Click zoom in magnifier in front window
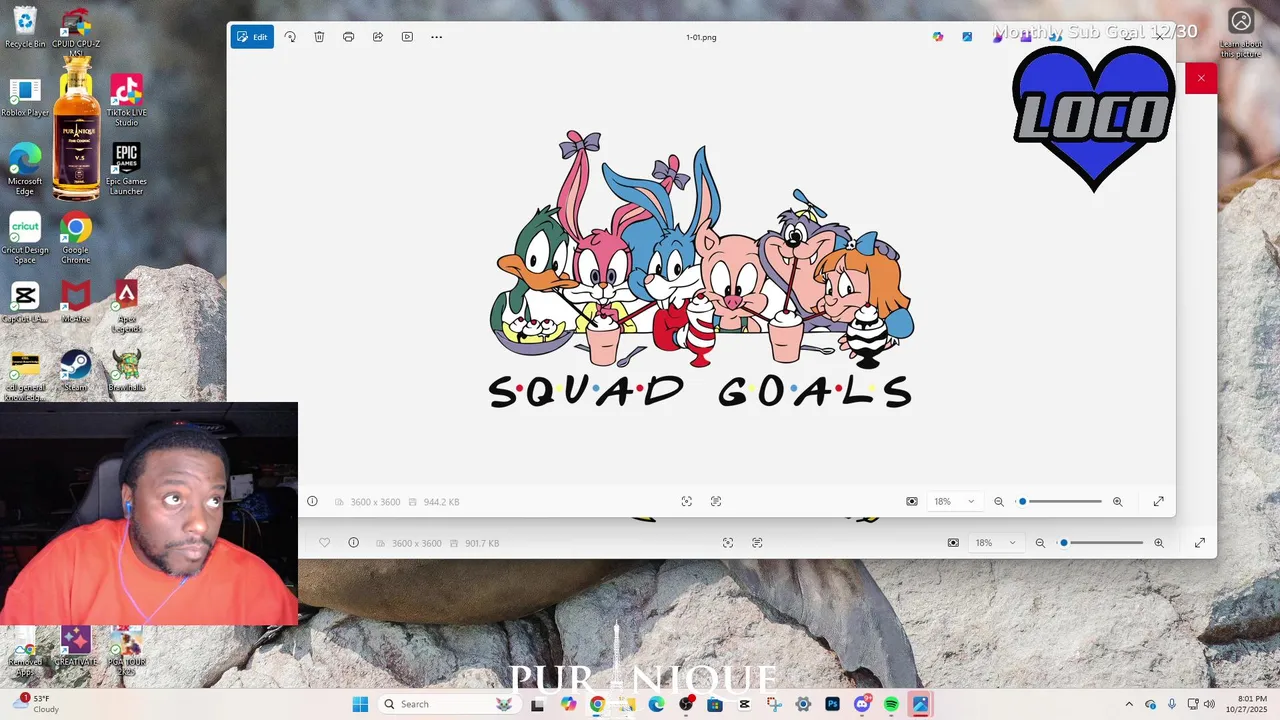The width and height of the screenshot is (1280, 720). click(1118, 502)
